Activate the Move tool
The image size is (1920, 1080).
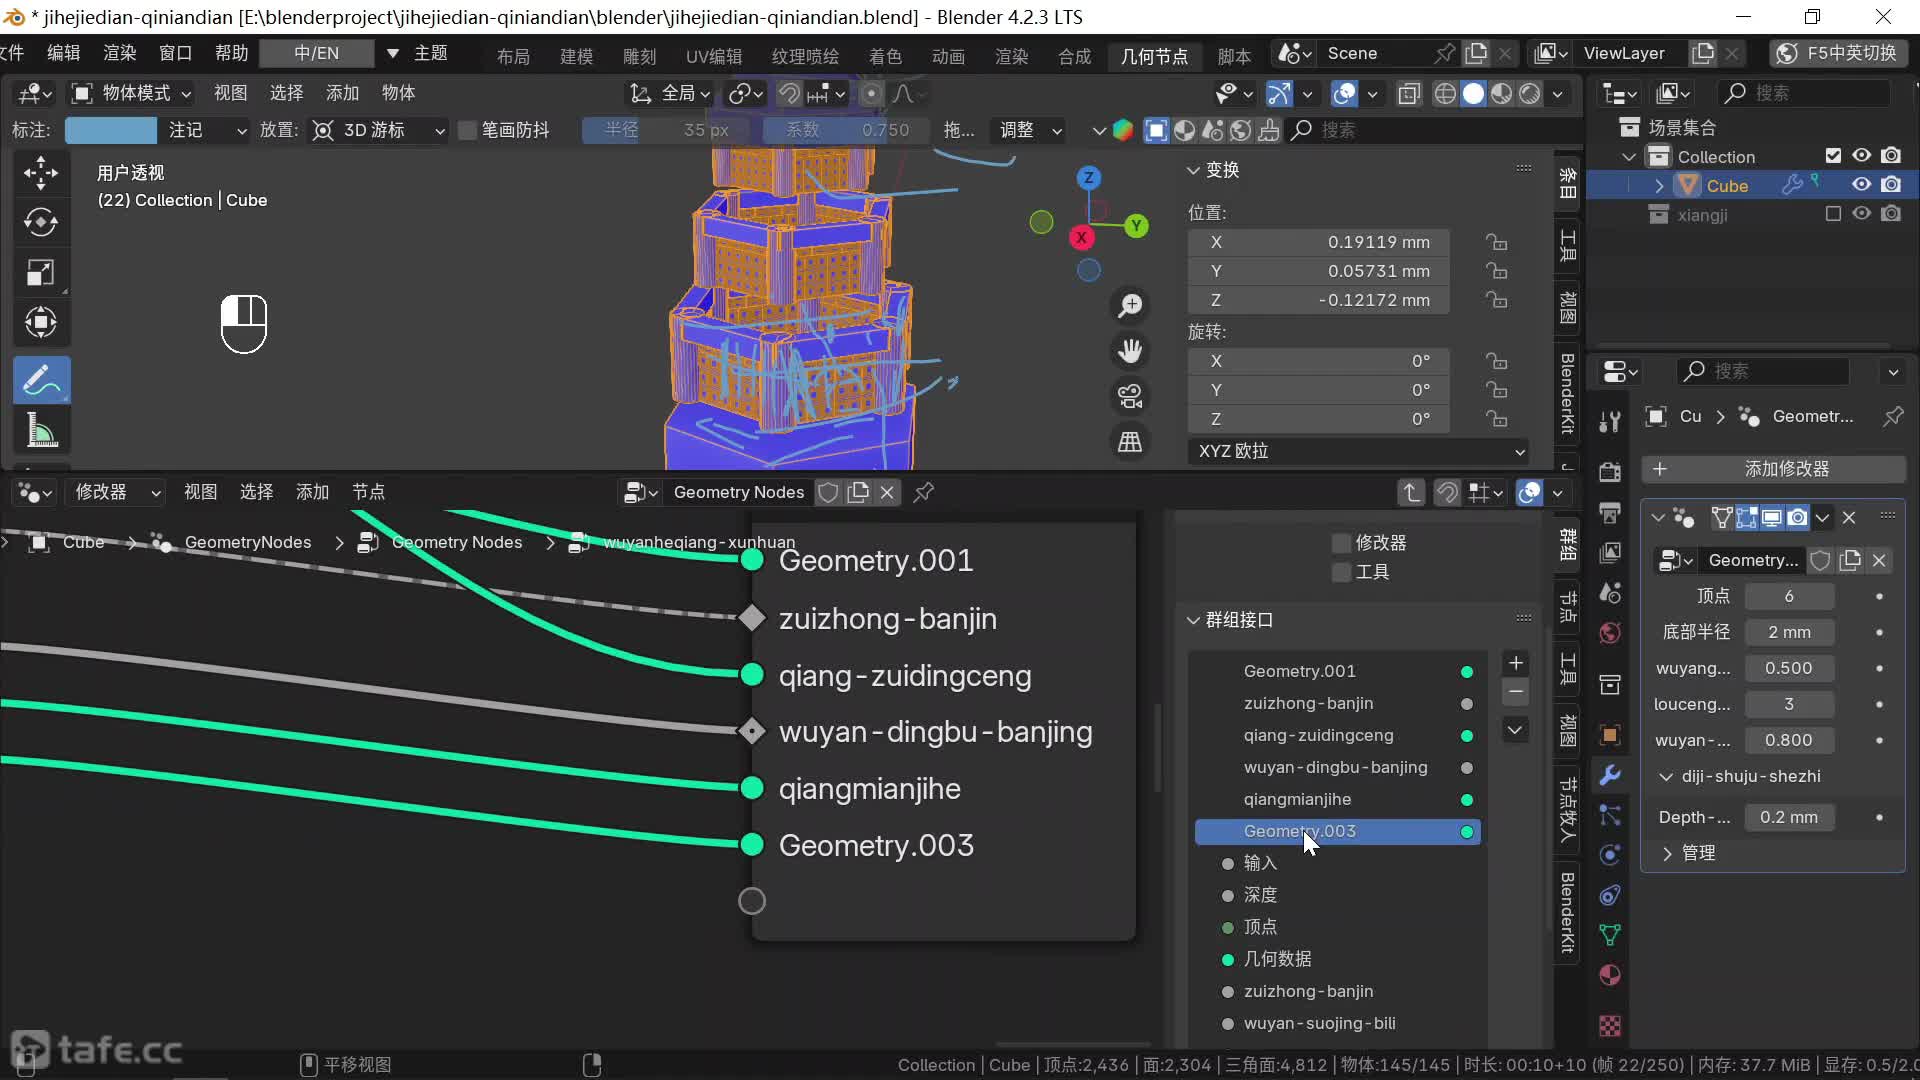pos(41,173)
